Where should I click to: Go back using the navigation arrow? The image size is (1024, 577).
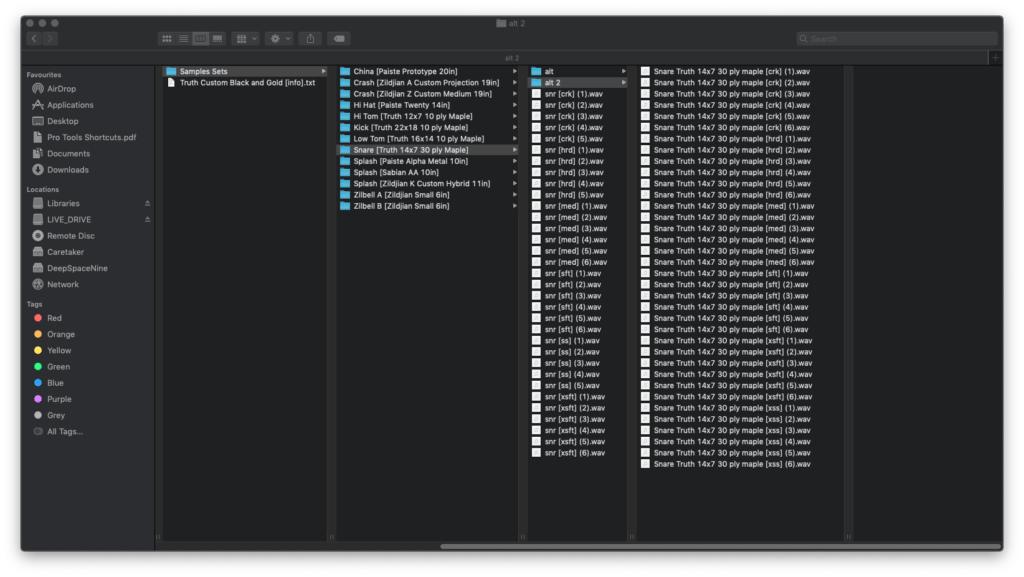pos(36,38)
